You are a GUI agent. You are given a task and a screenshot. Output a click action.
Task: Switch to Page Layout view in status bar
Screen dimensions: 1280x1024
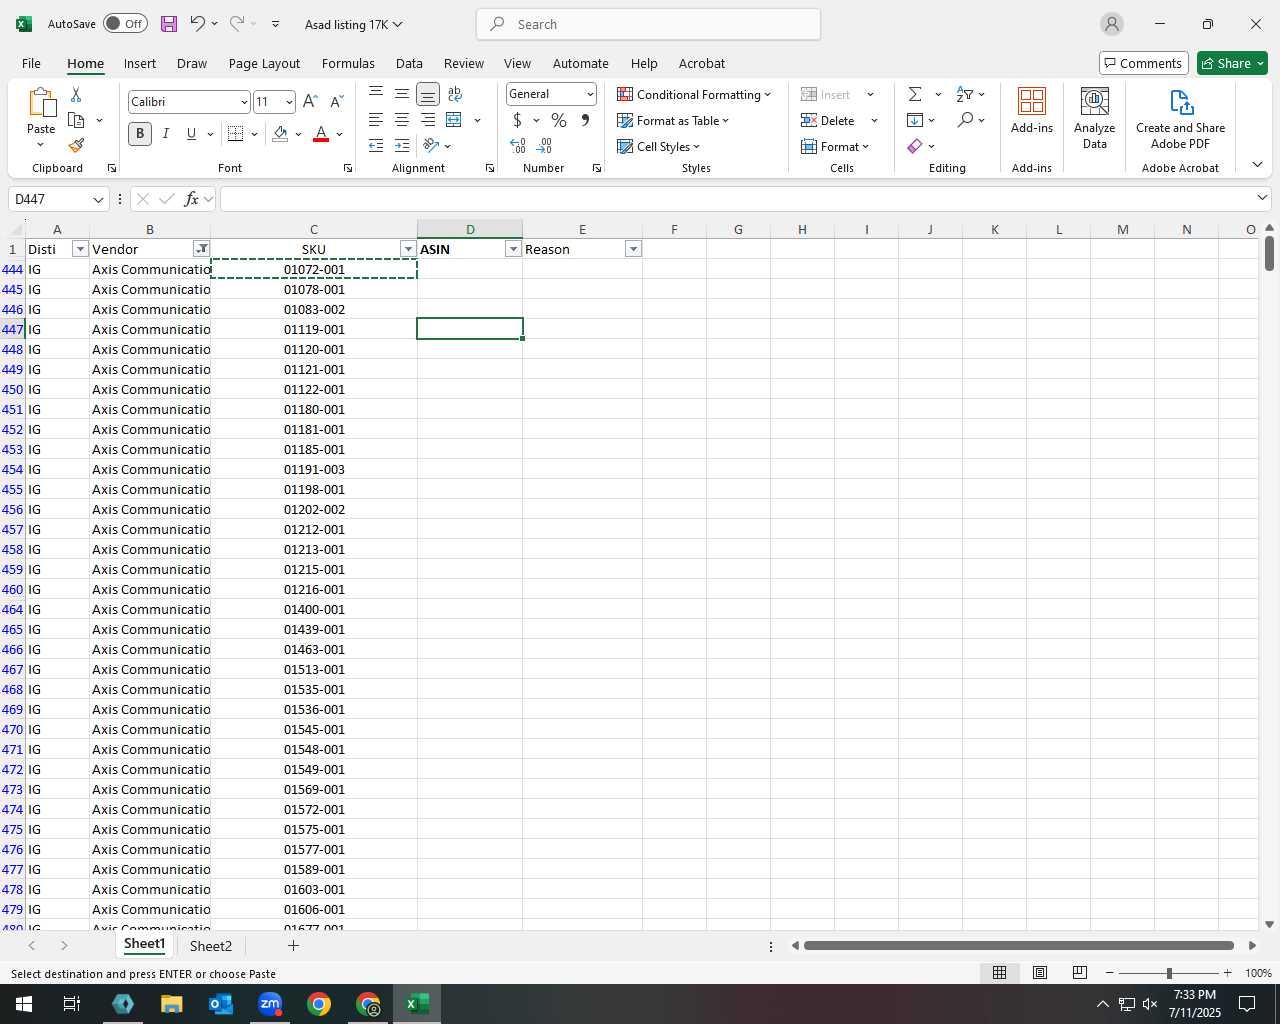coord(1040,973)
